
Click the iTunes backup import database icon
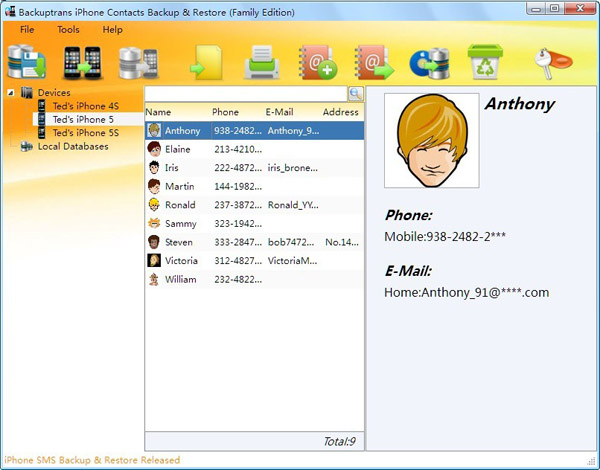[429, 63]
